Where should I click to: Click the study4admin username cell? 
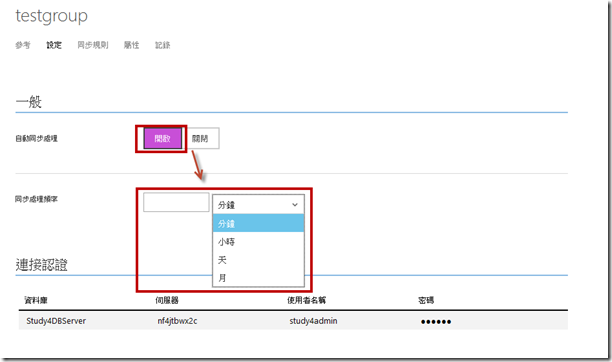tap(313, 321)
